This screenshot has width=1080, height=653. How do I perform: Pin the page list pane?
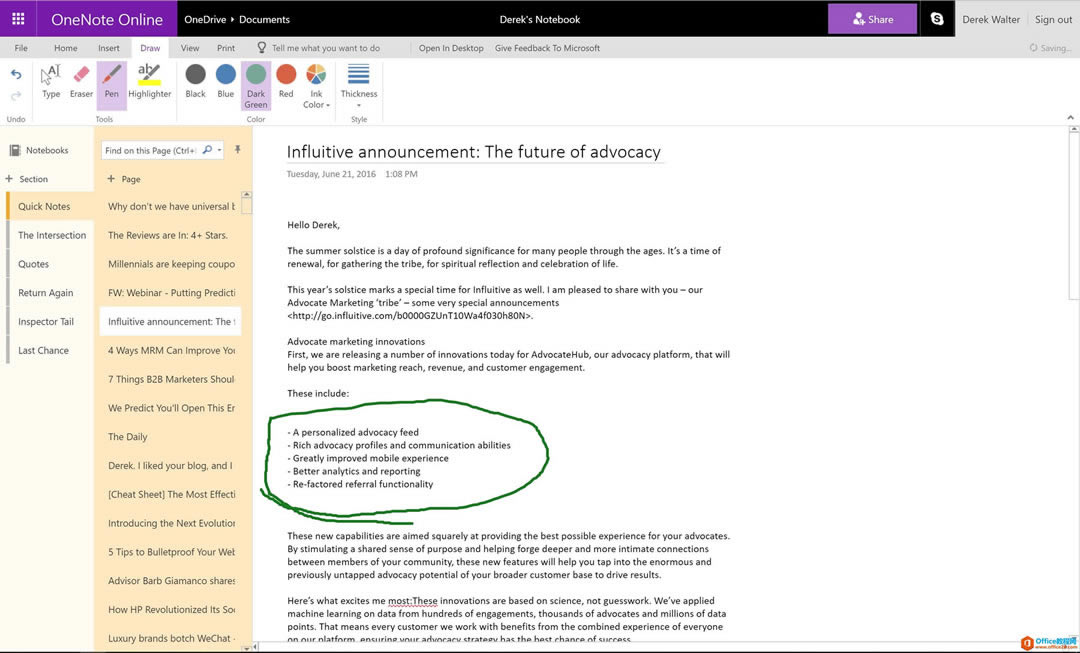pyautogui.click(x=238, y=150)
